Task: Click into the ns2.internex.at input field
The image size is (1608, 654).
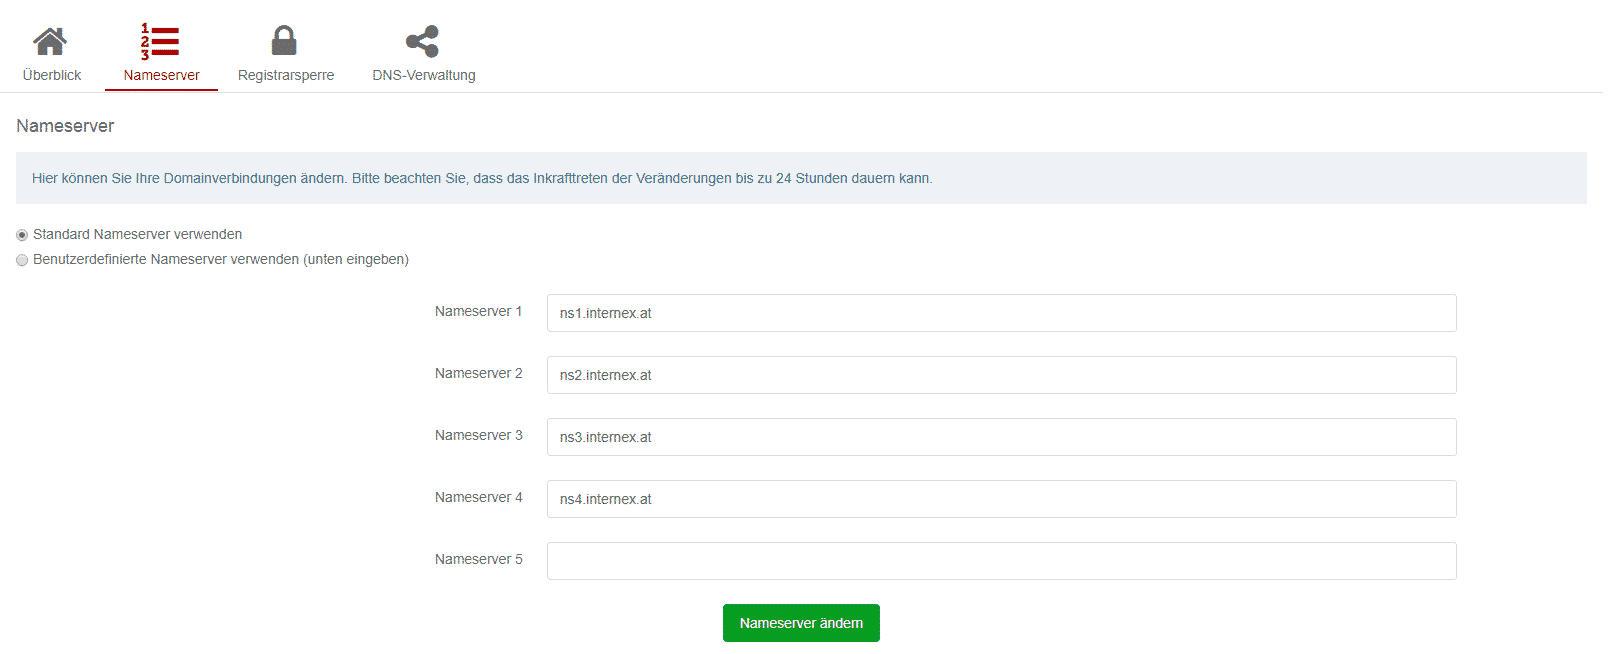Action: tap(1001, 375)
